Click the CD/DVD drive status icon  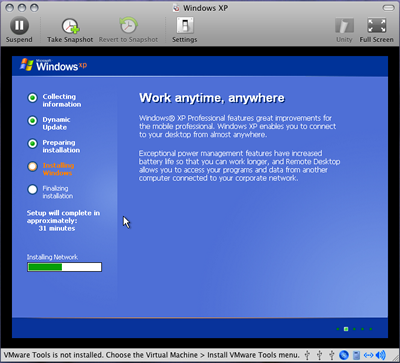(x=344, y=355)
